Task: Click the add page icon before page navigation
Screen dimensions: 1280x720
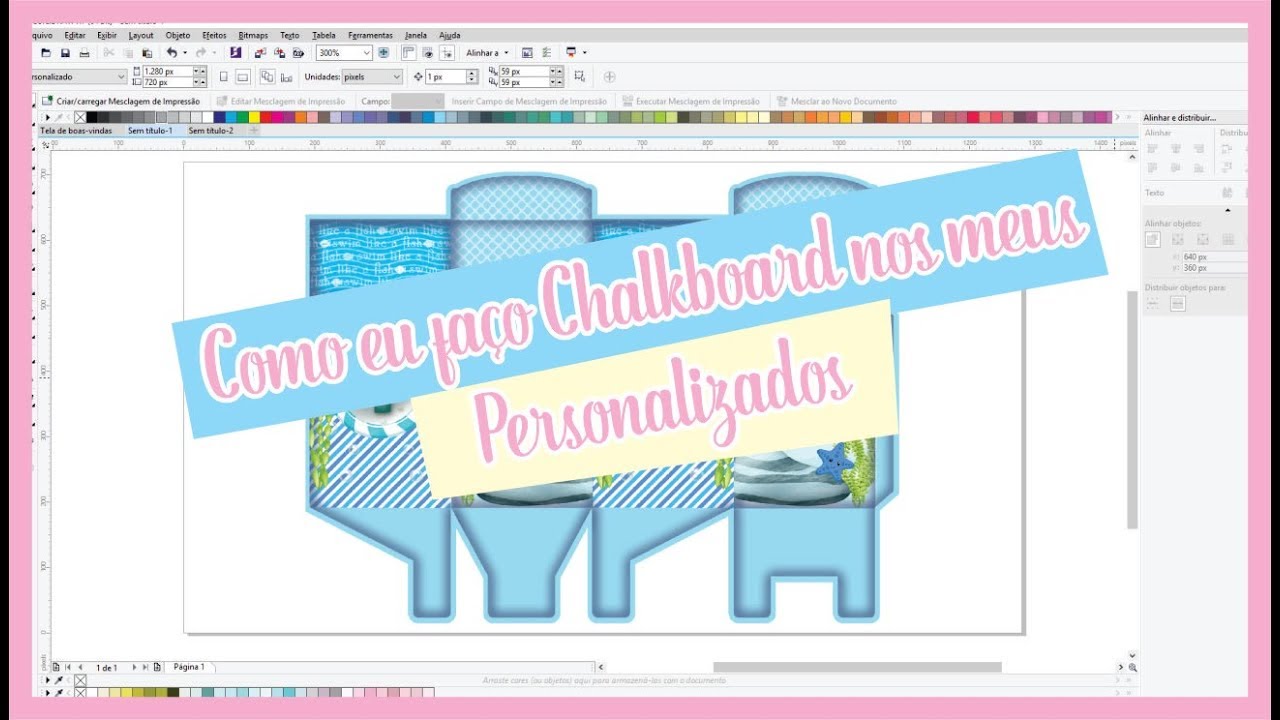Action: point(56,667)
